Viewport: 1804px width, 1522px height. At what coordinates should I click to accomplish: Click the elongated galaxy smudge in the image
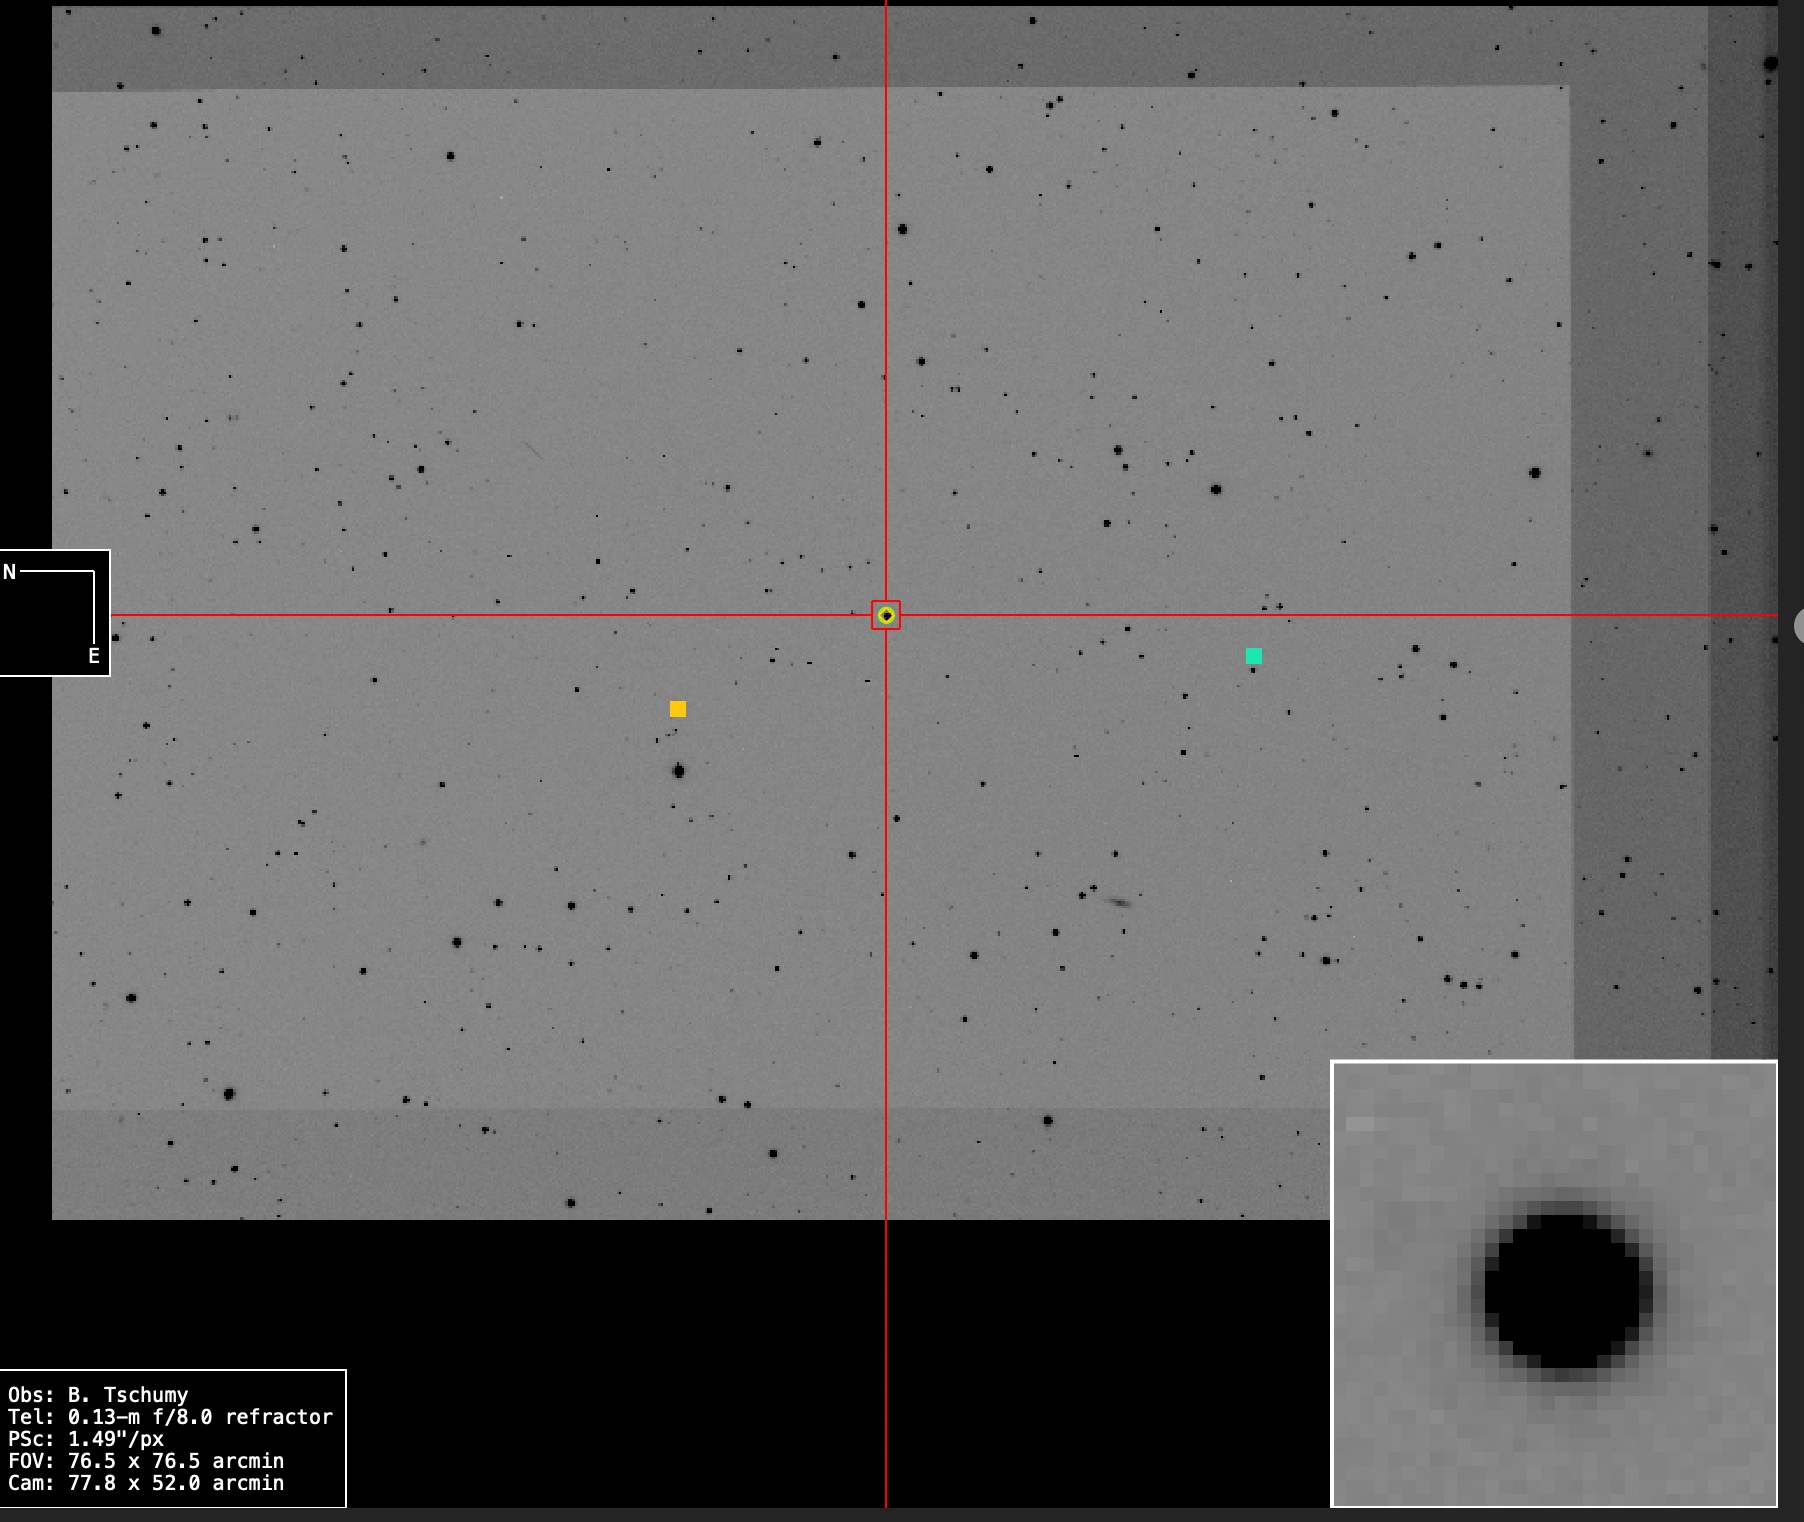1119,902
